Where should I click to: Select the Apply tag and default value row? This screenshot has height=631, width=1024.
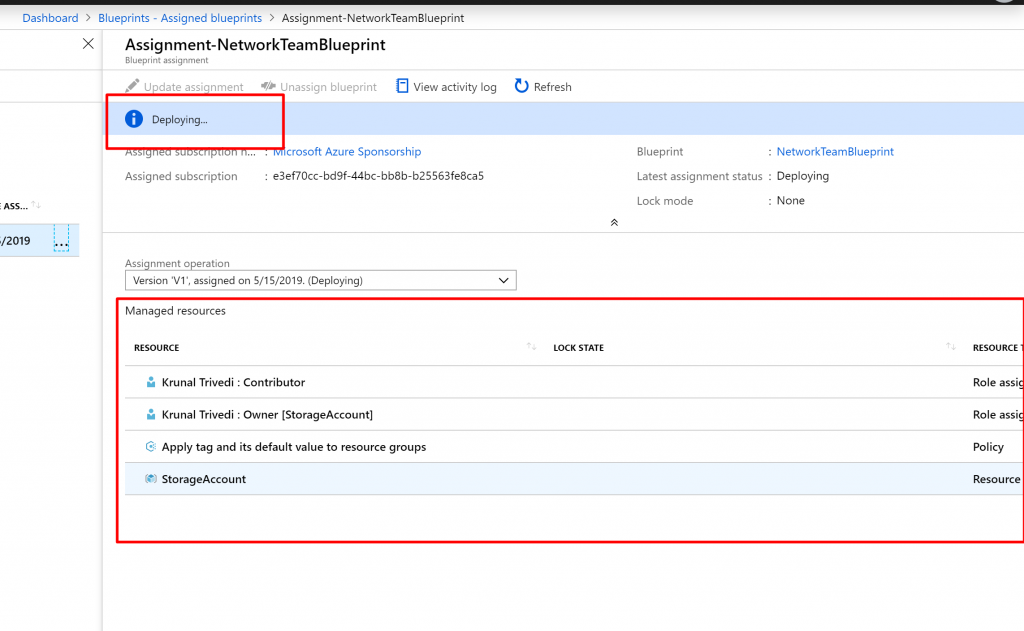[293, 447]
